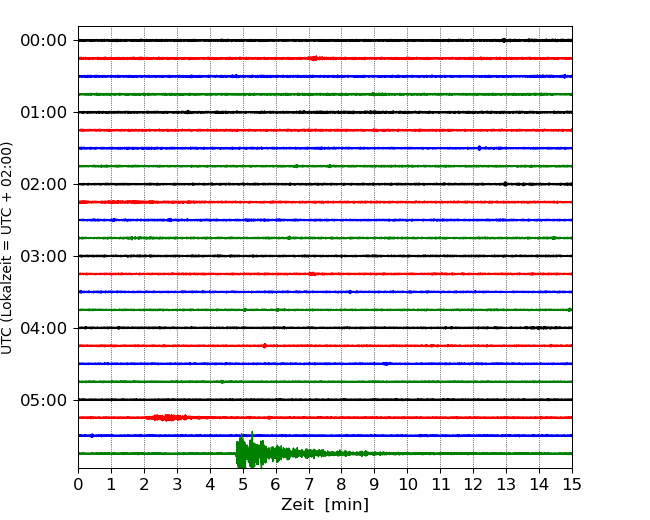Screen dimensions: 650x520
Task: Click the black spike near minute 13 on the 00:00 trace
Action: click(x=504, y=40)
